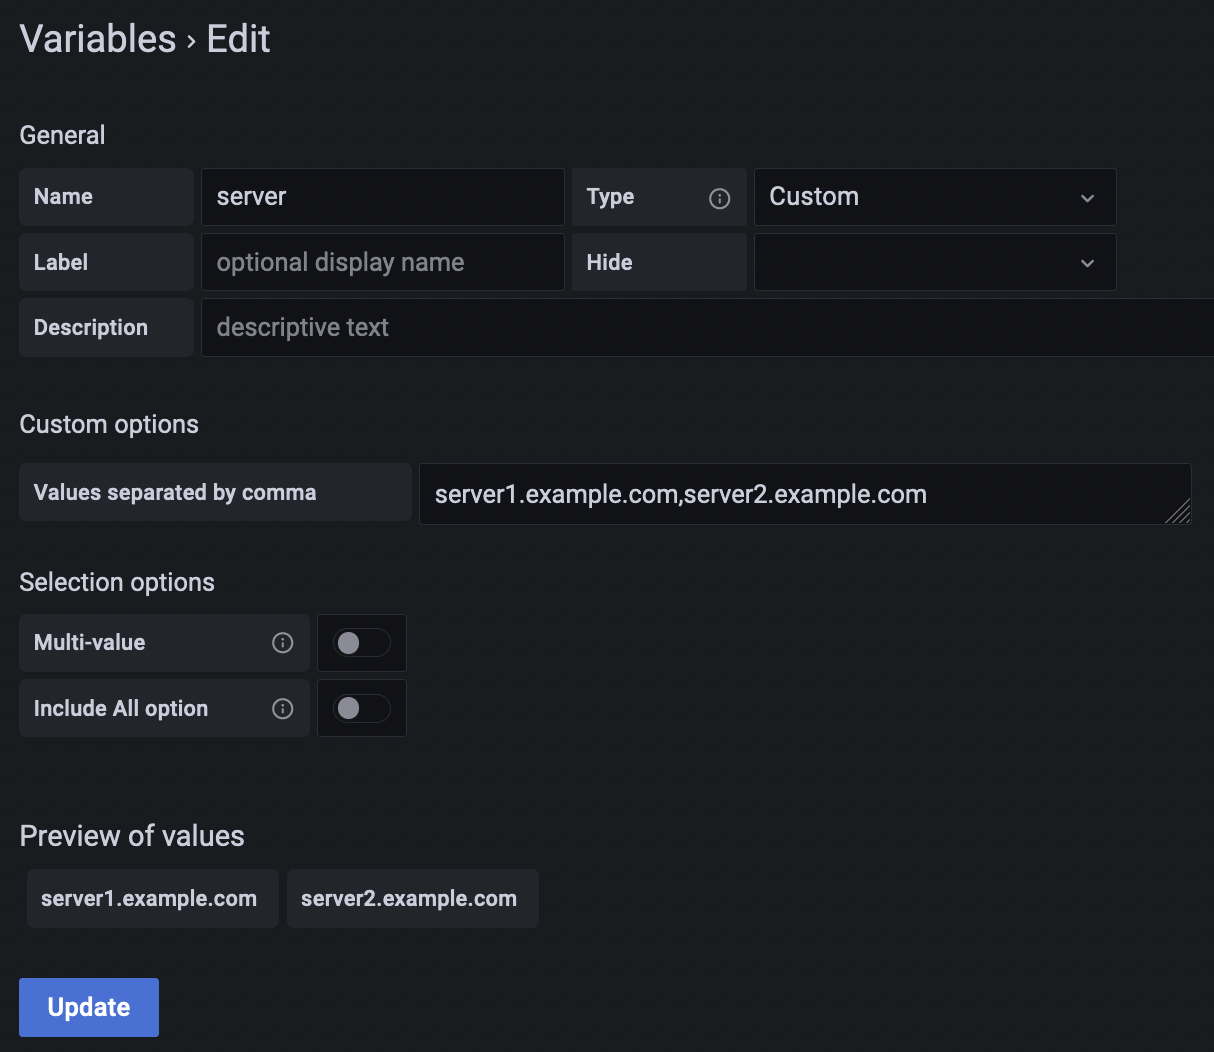1214x1052 pixels.
Task: Click the Include All option info icon
Action: click(x=283, y=708)
